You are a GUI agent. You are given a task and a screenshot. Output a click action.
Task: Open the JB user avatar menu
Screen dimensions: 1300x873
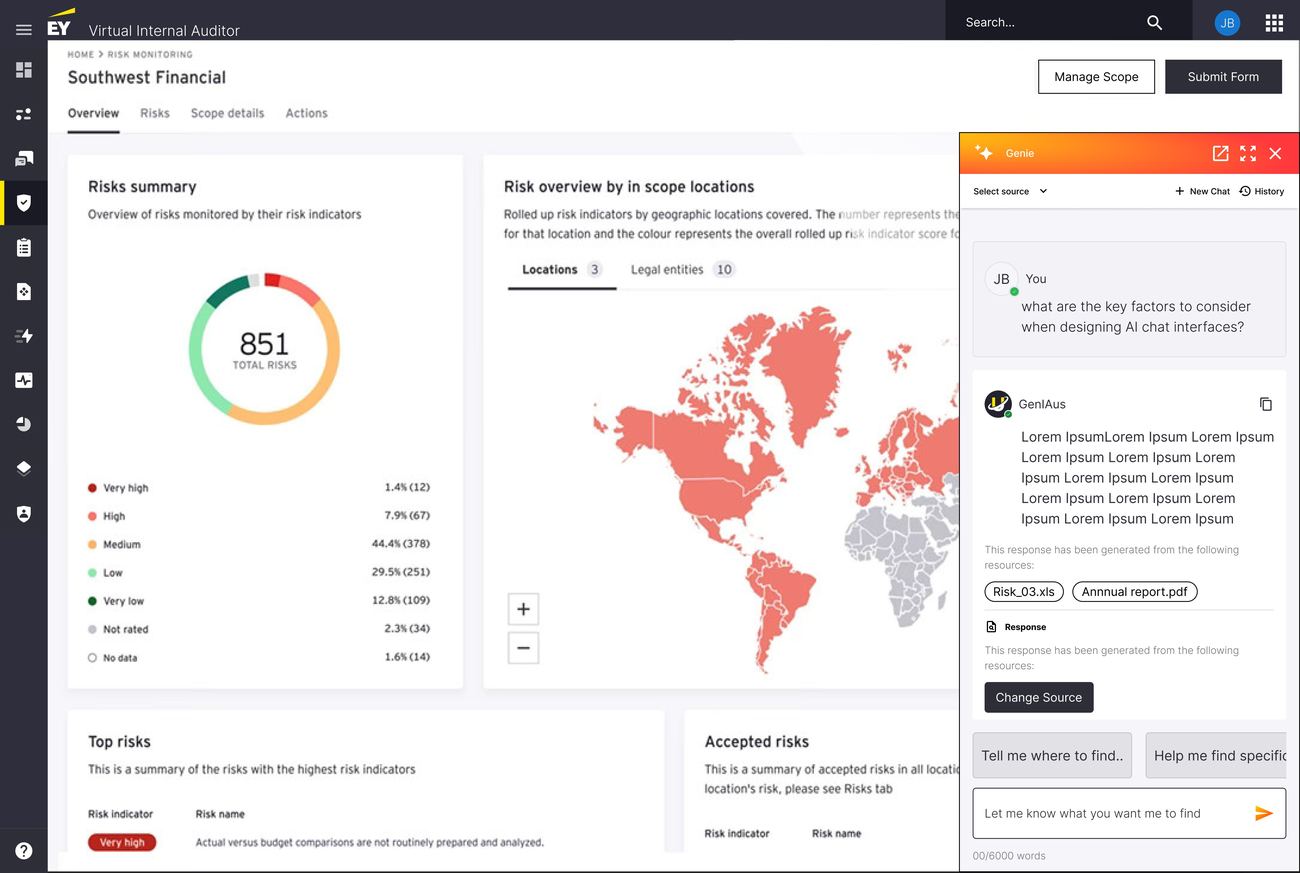(x=1227, y=22)
